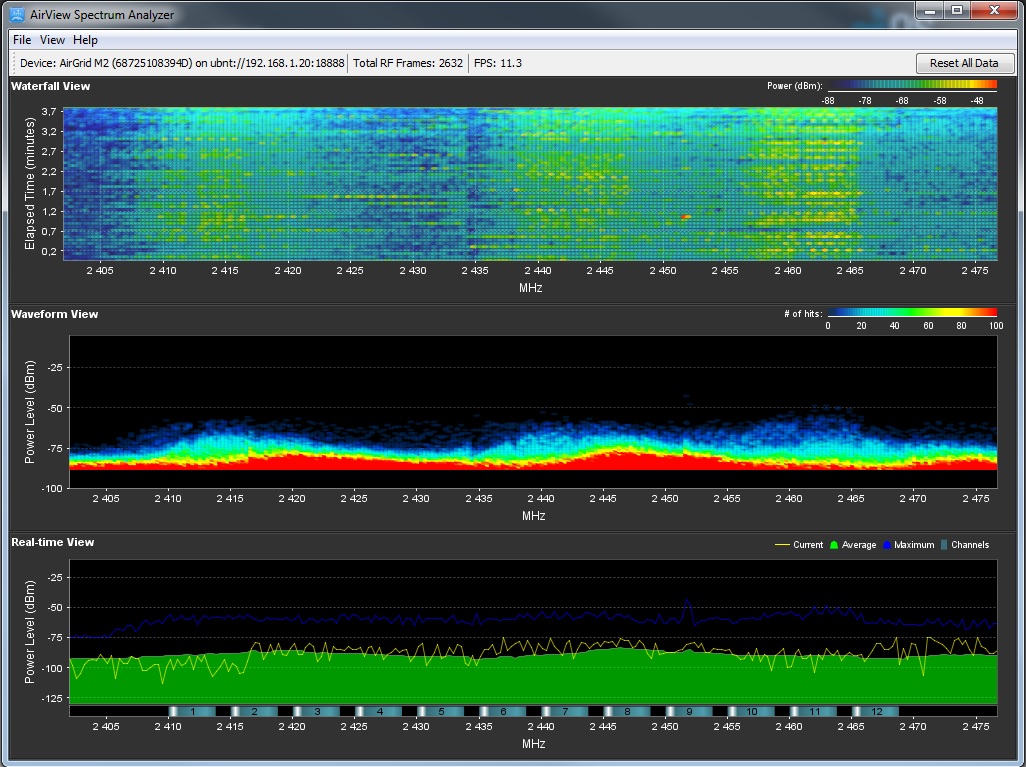1026x767 pixels.
Task: Click the AirView application icon in title bar
Action: click(x=19, y=14)
